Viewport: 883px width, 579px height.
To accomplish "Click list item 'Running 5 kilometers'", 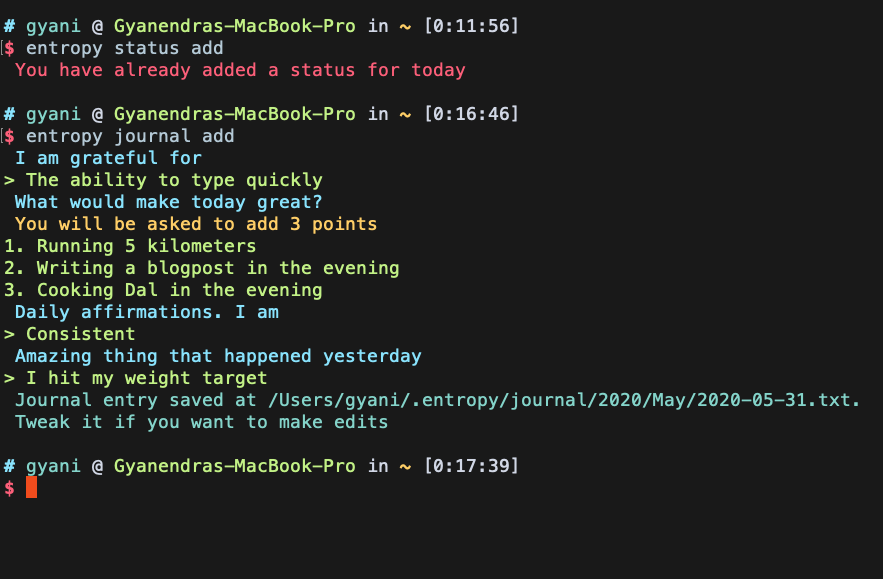I will pyautogui.click(x=146, y=246).
